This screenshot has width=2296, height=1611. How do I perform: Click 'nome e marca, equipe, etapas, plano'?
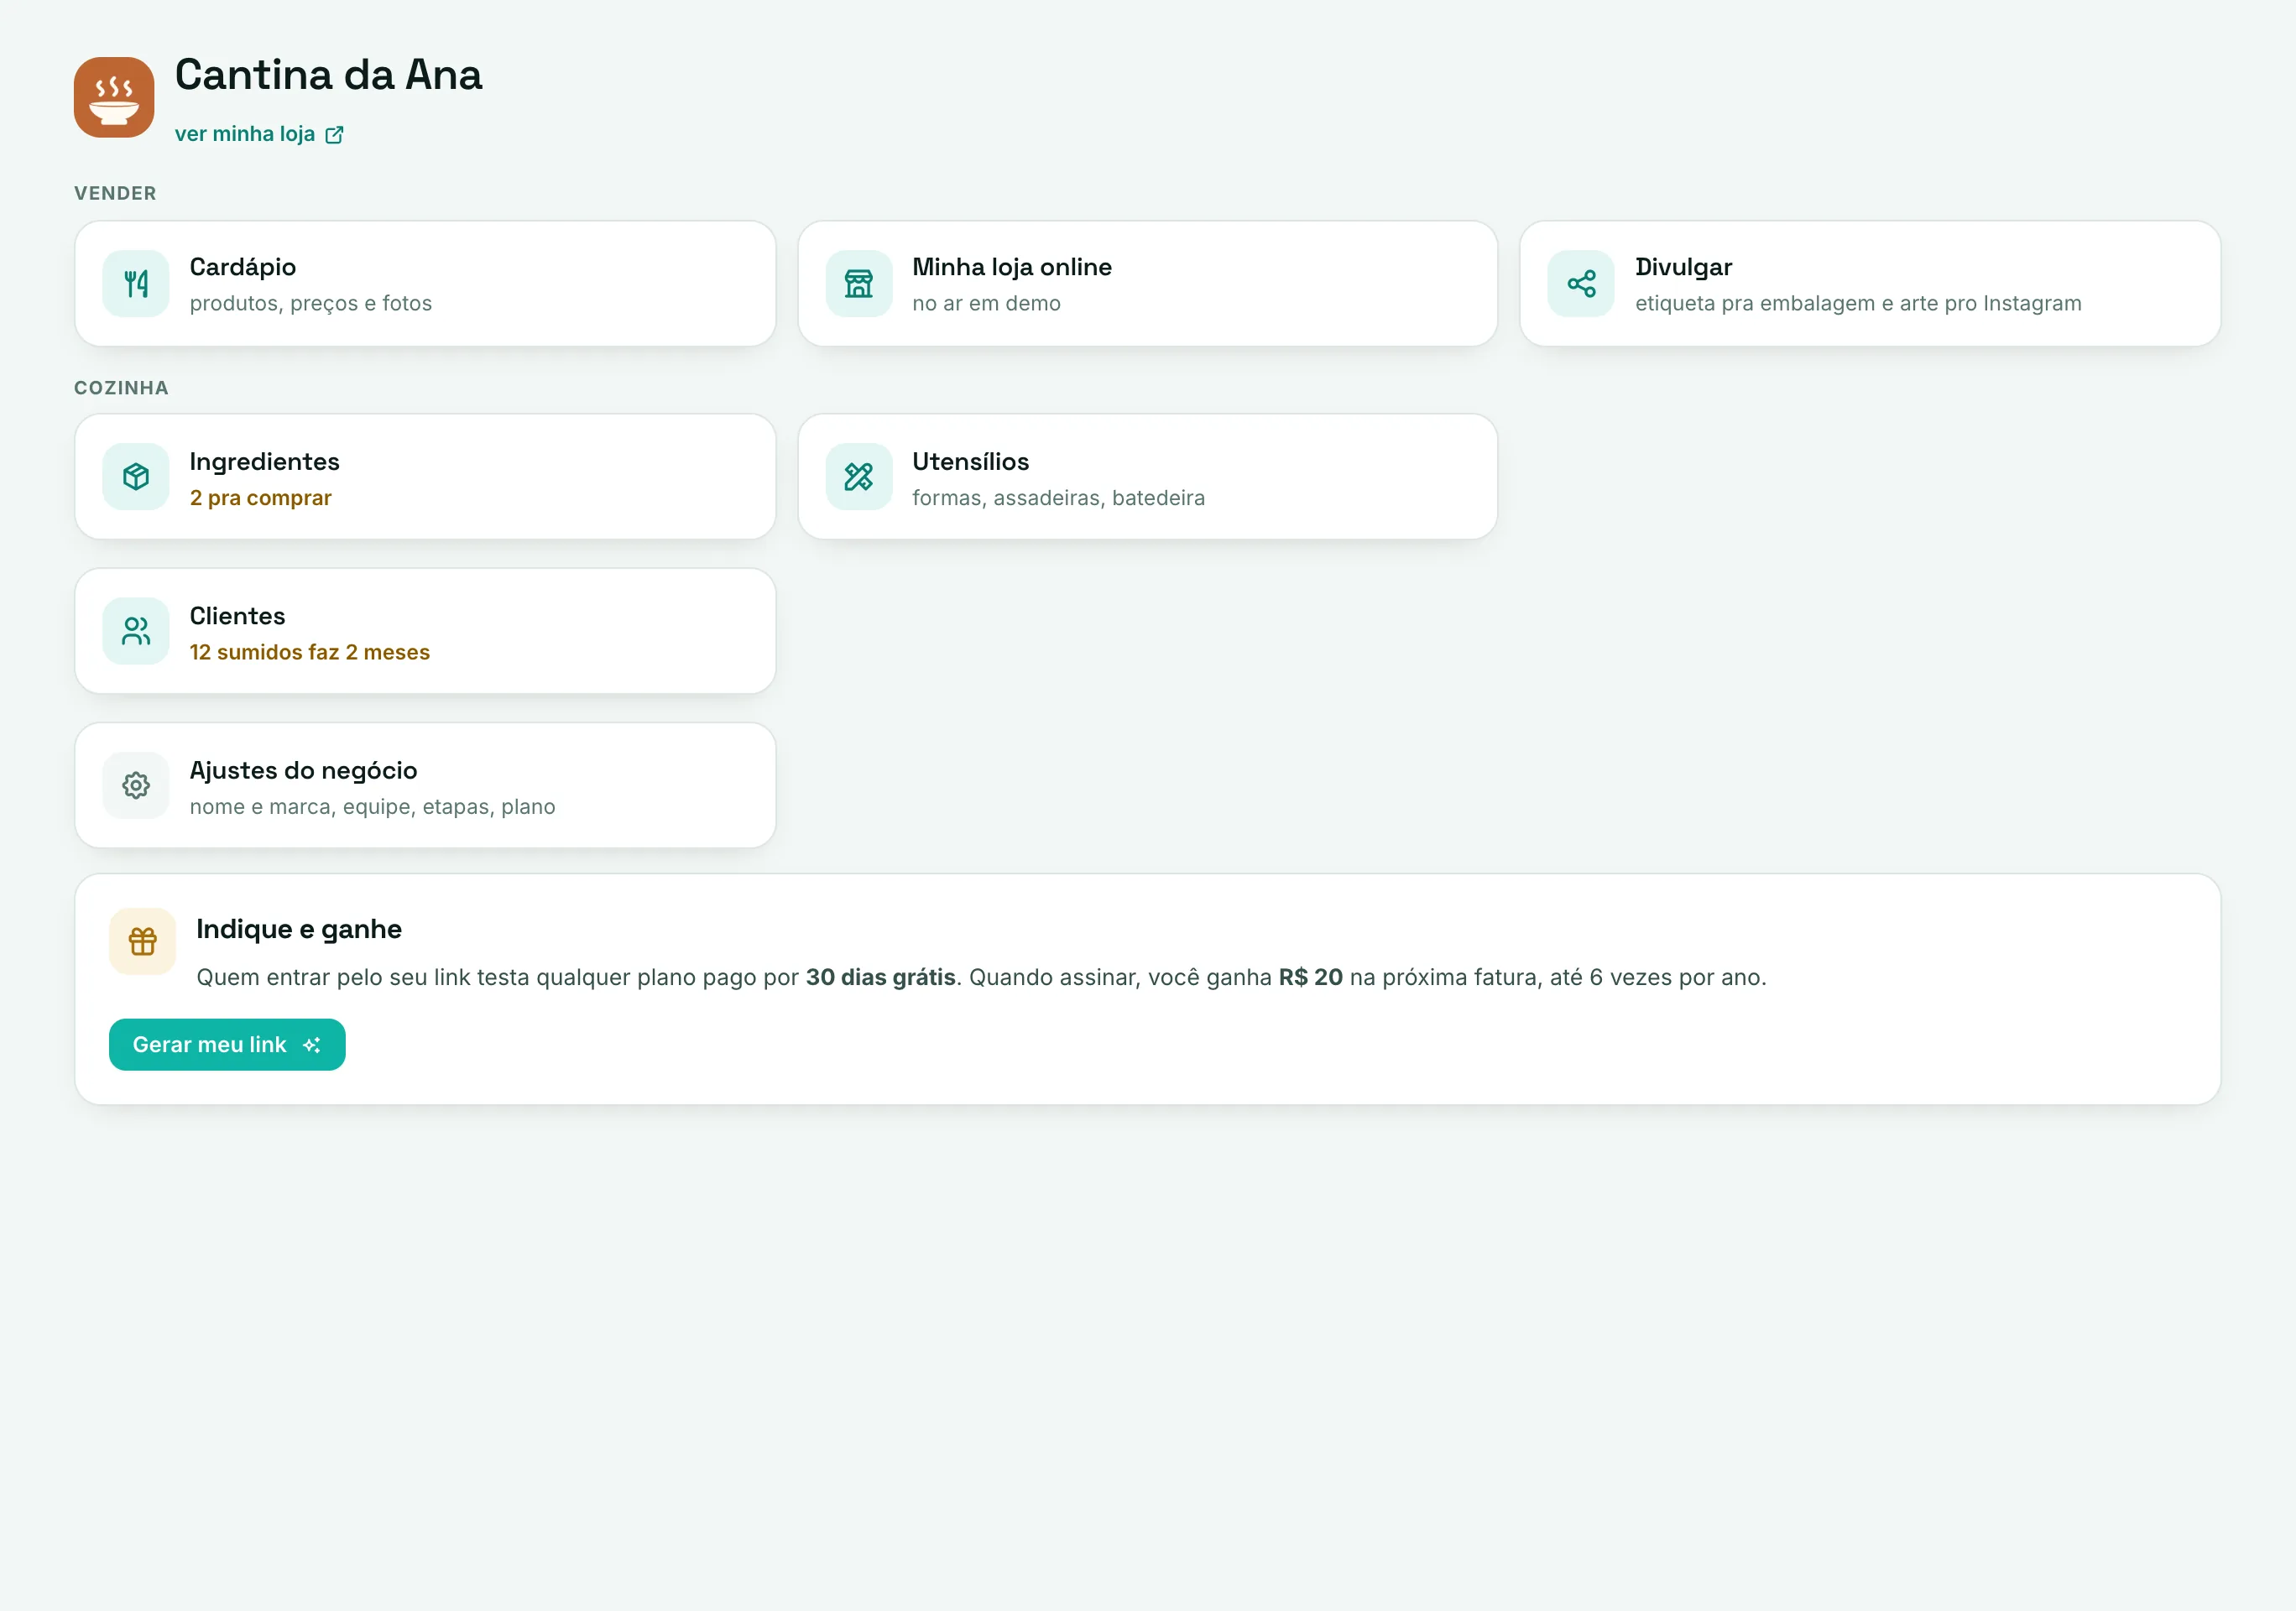(373, 807)
